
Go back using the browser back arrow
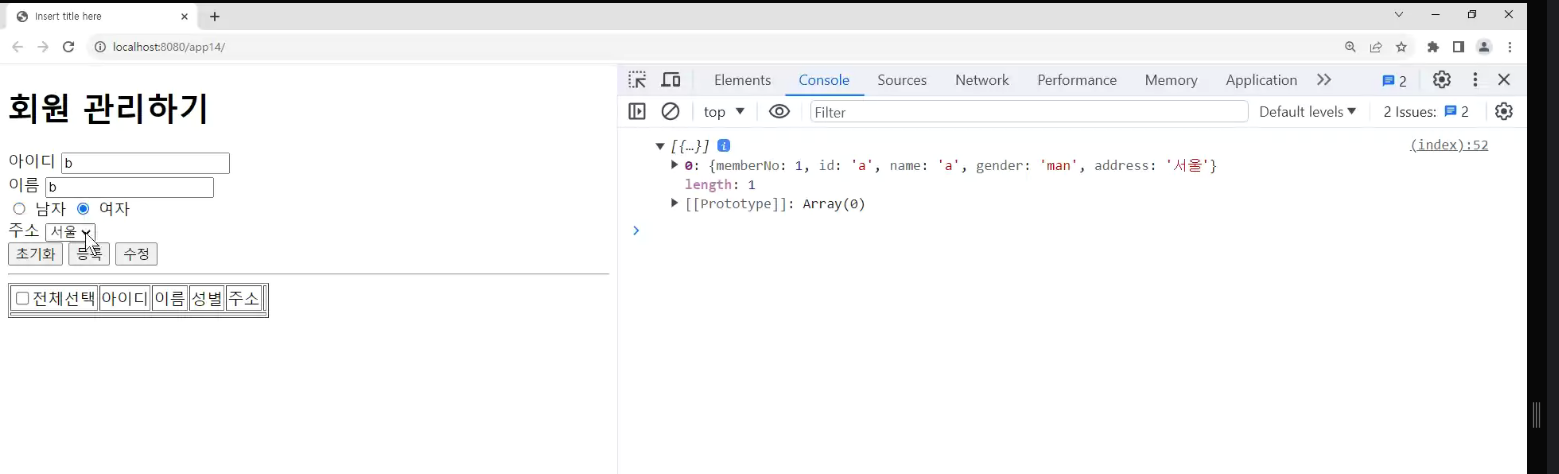click(18, 47)
